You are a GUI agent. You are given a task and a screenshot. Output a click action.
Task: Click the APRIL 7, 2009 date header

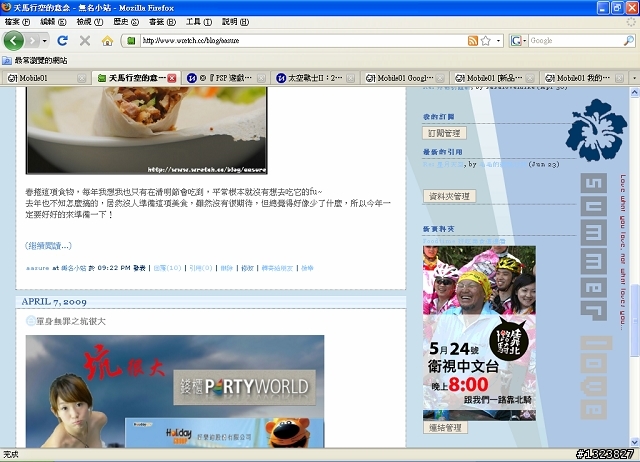(54, 302)
